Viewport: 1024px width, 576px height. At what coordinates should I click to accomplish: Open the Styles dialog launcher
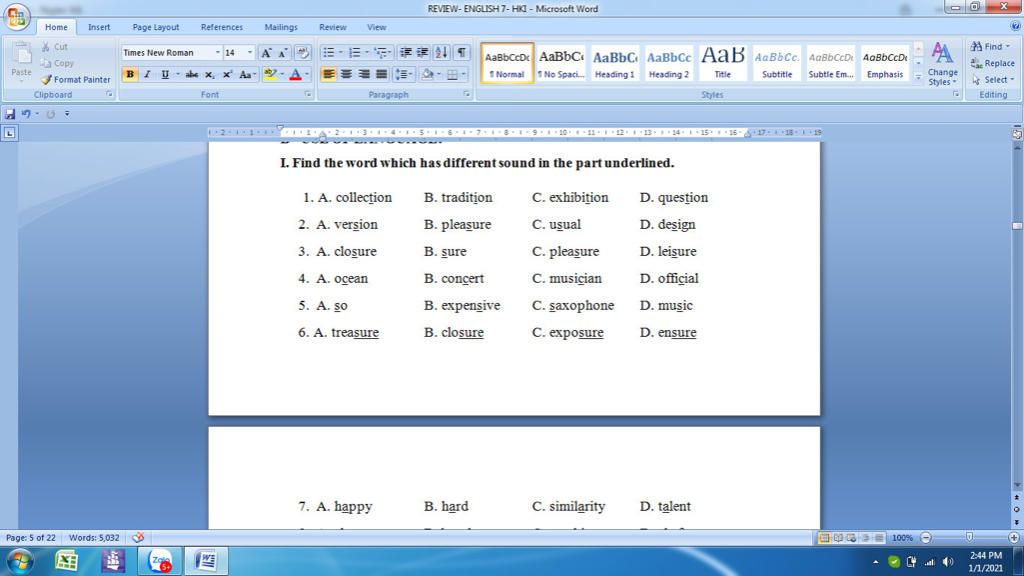(x=955, y=95)
